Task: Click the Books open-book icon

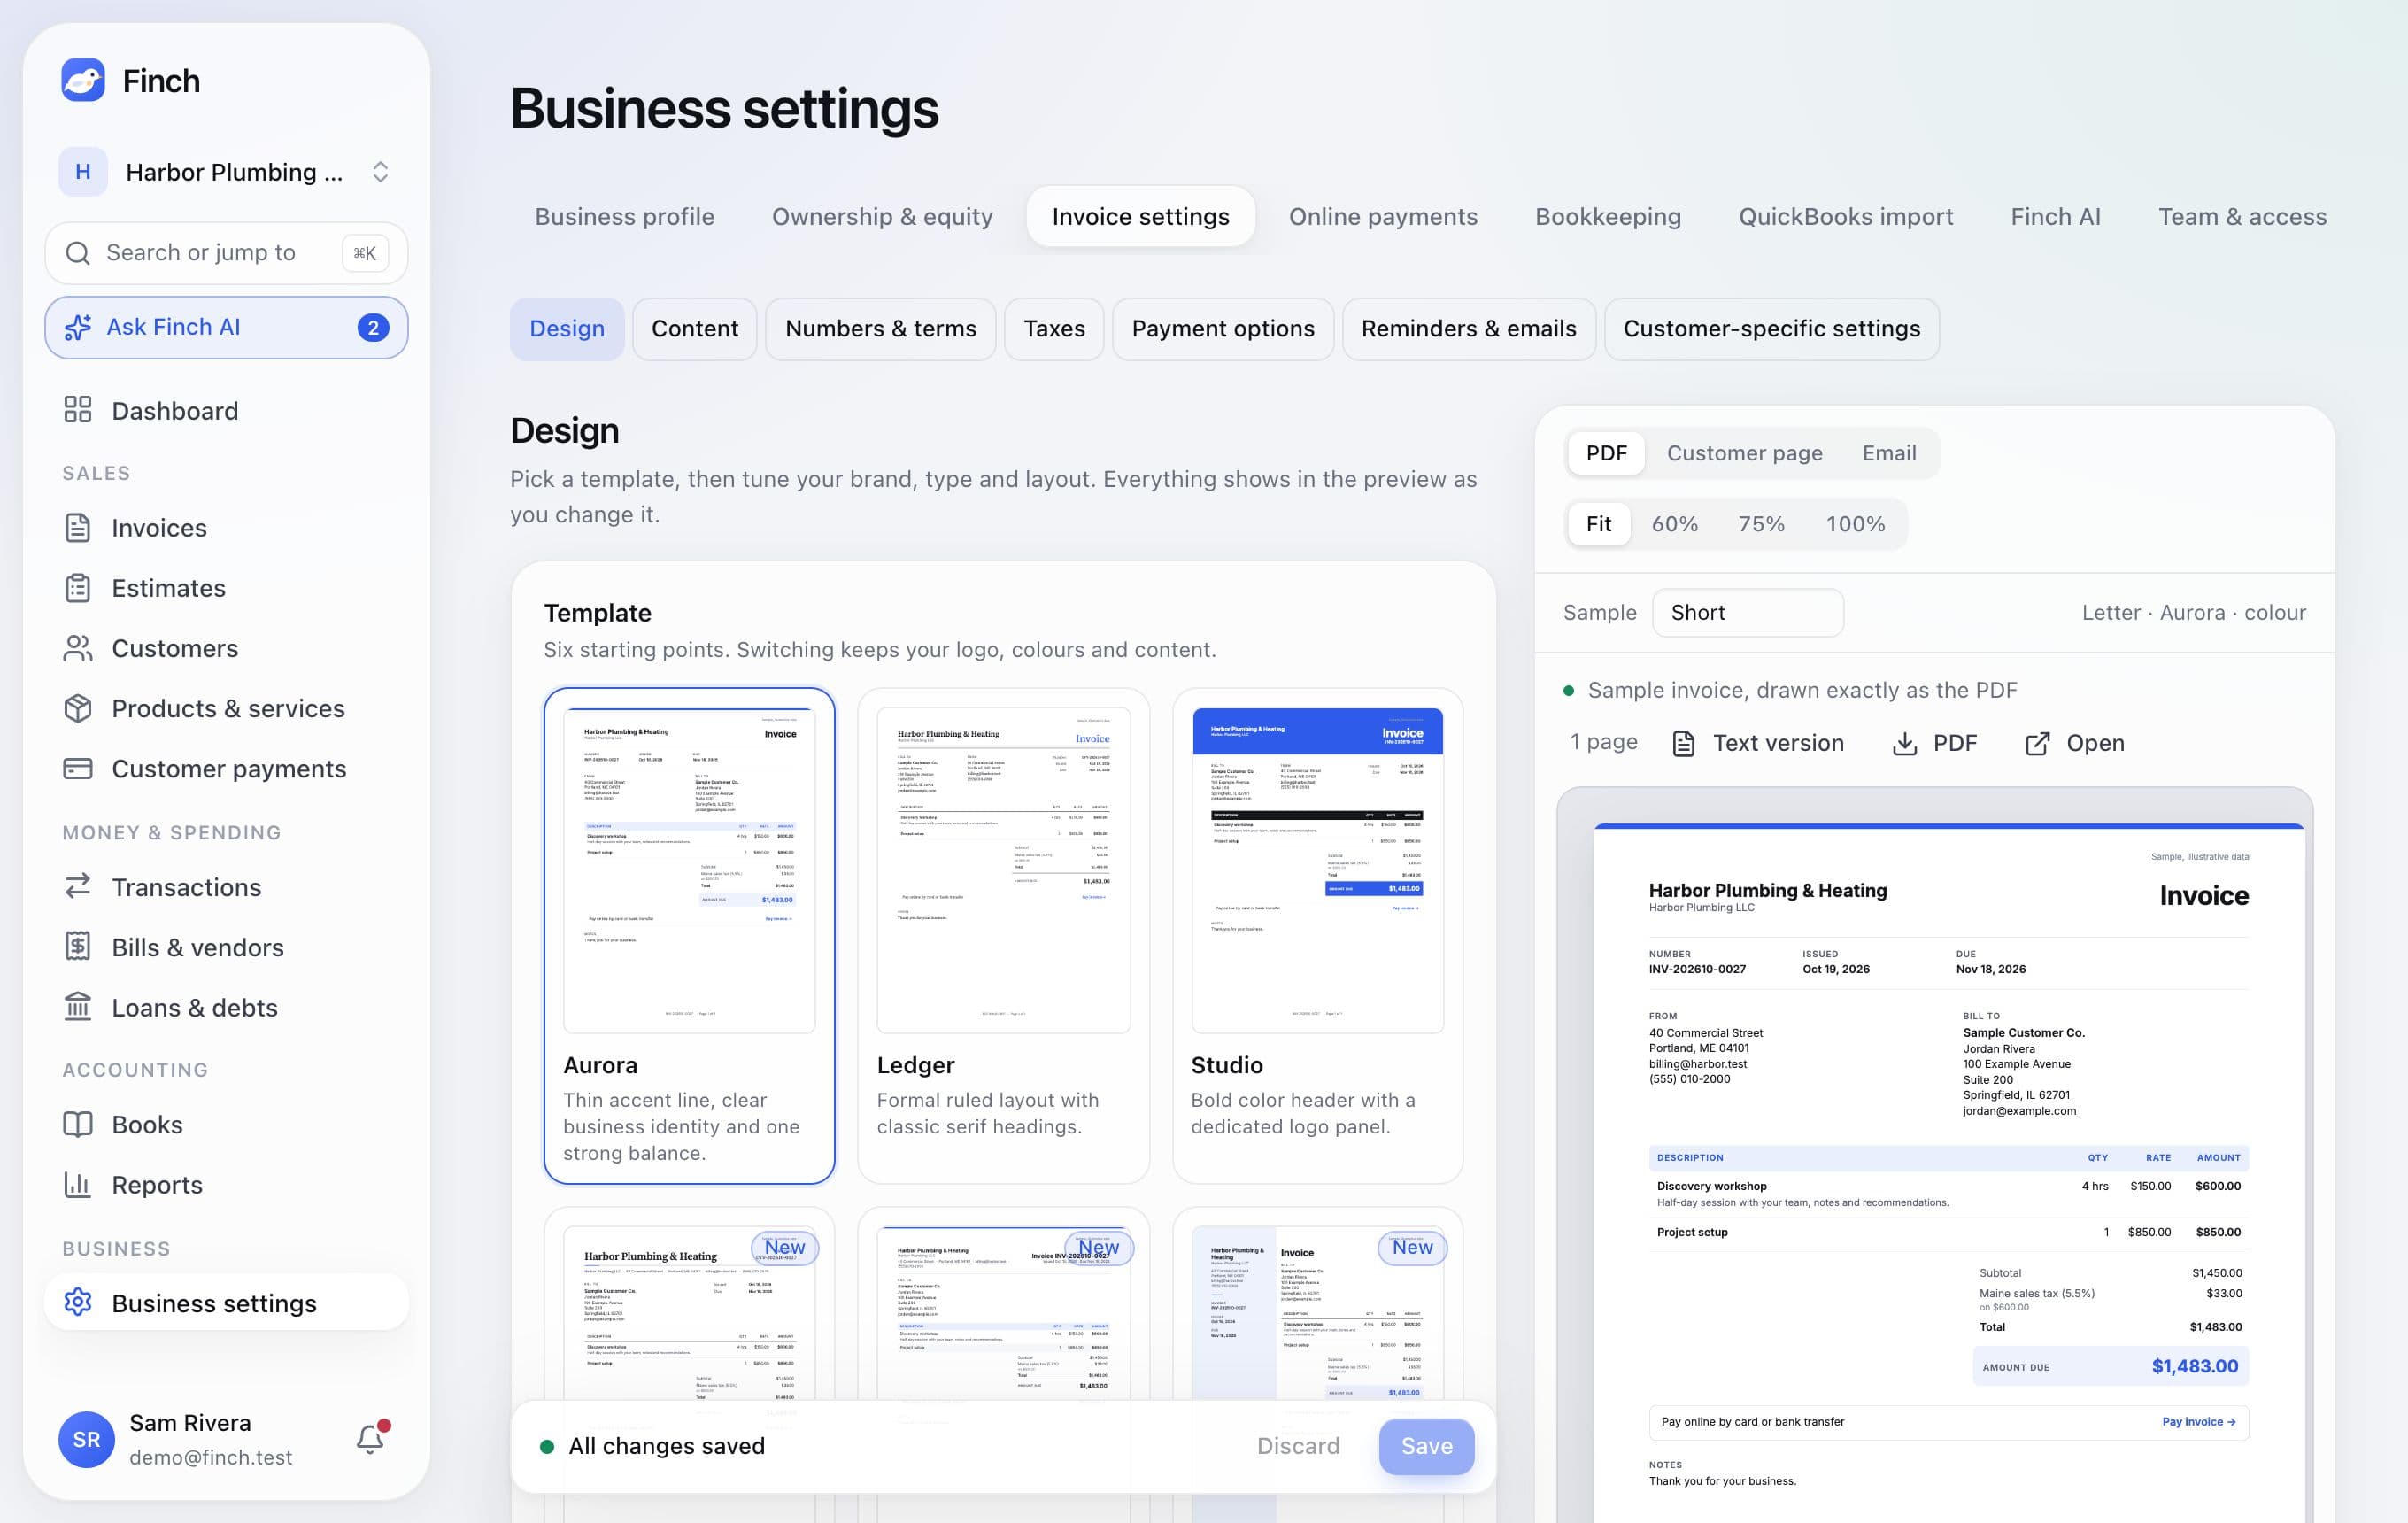Action: tap(78, 1124)
